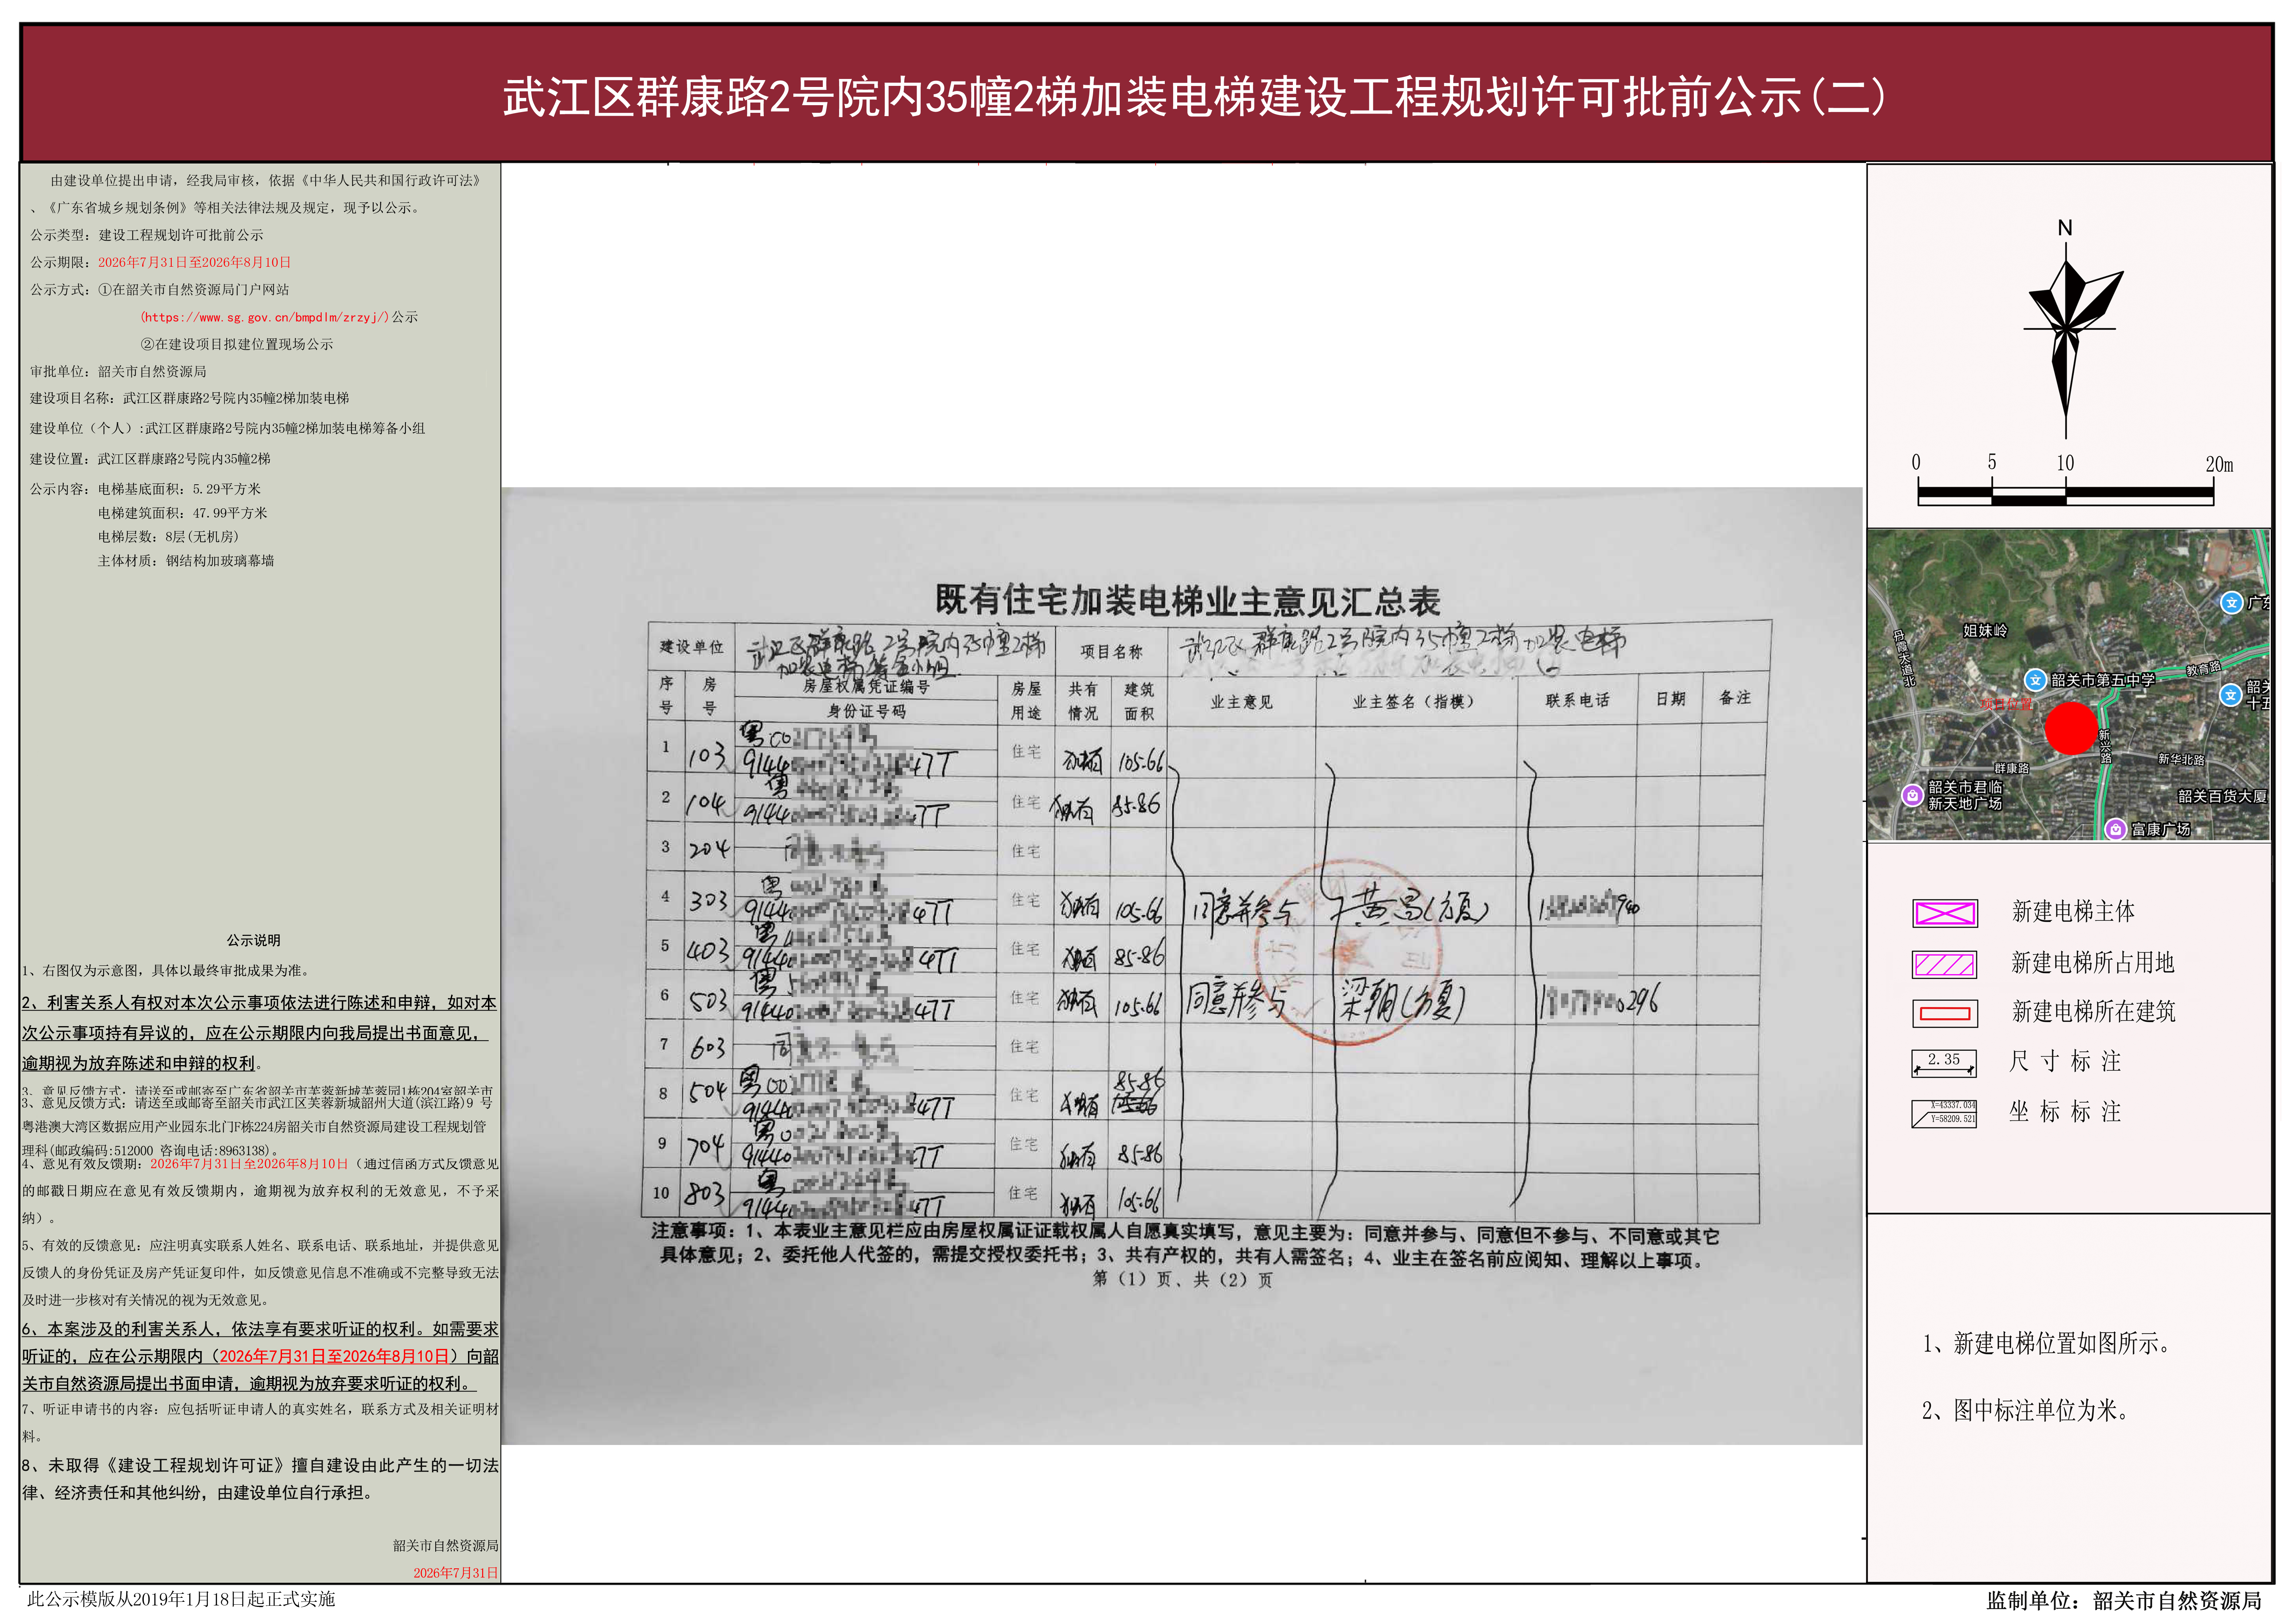The width and height of the screenshot is (2295, 1624).
Task: Click 审批单位：韶关市自然资源局 line
Action: point(118,371)
